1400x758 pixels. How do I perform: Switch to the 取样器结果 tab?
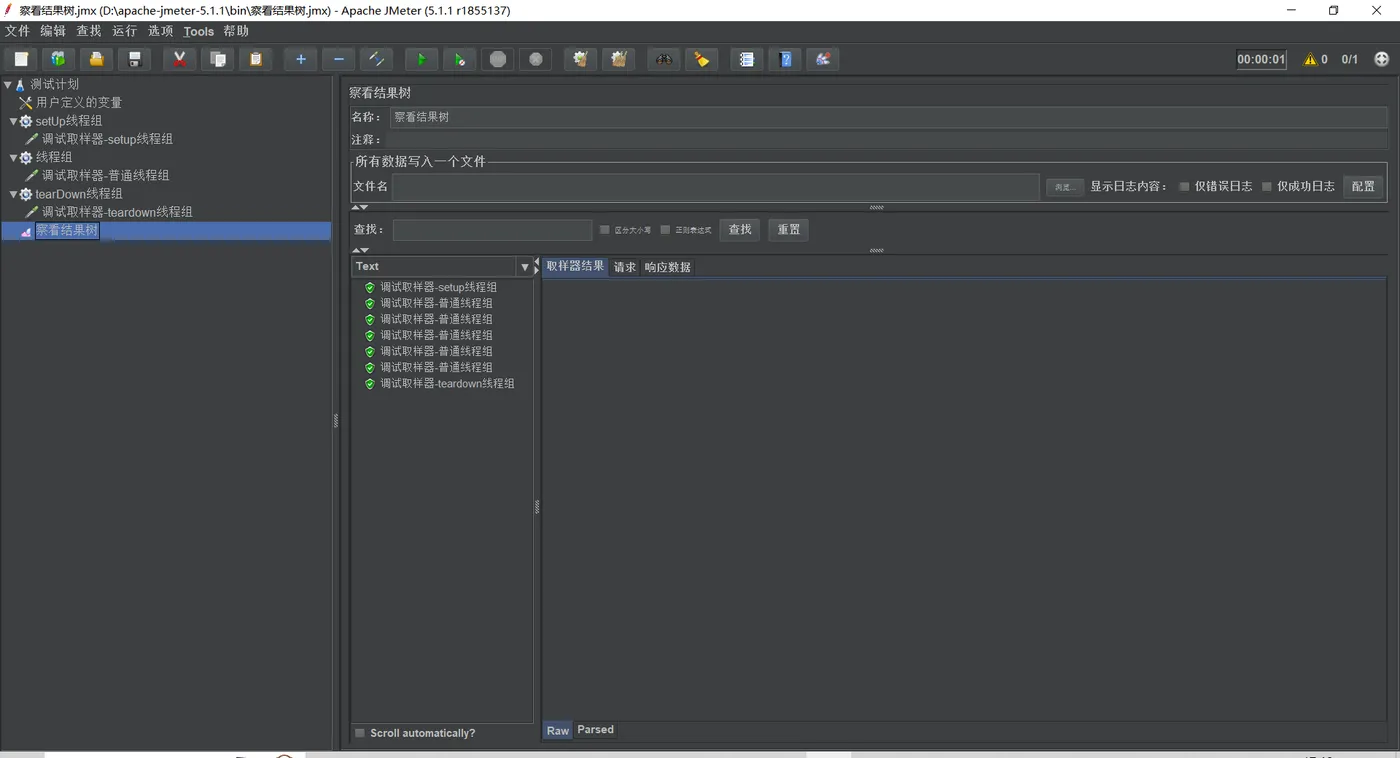(575, 266)
